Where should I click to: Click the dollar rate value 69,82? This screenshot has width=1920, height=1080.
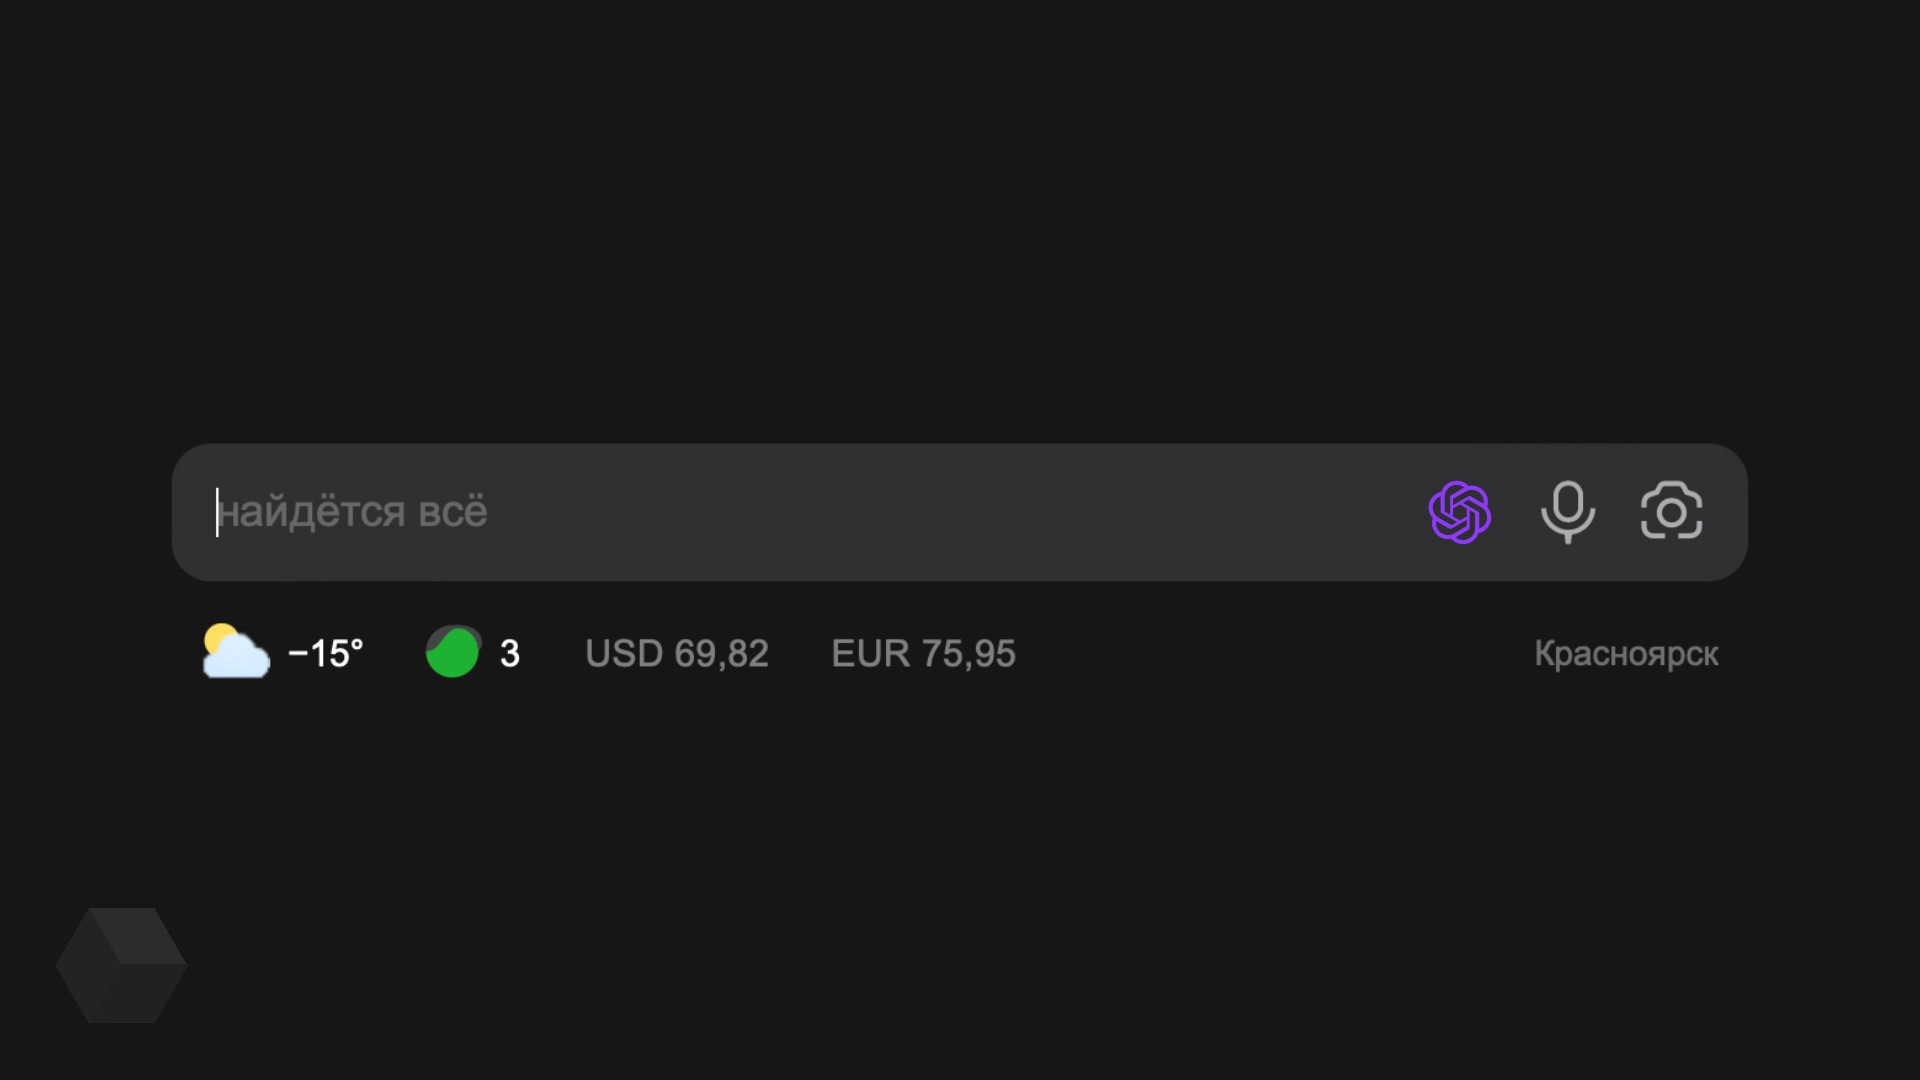[x=721, y=654]
